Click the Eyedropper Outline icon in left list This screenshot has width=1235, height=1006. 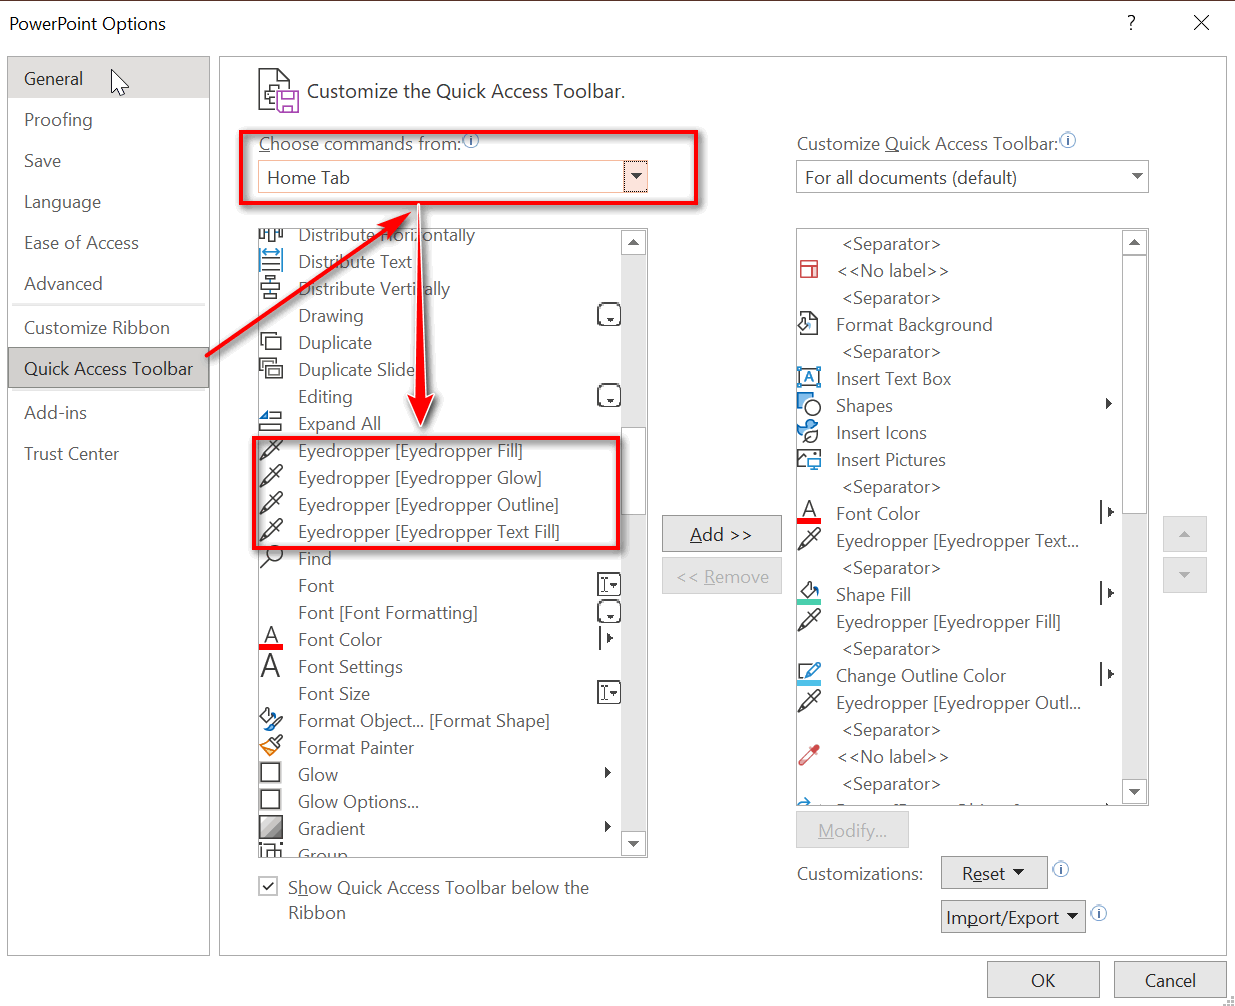[271, 504]
